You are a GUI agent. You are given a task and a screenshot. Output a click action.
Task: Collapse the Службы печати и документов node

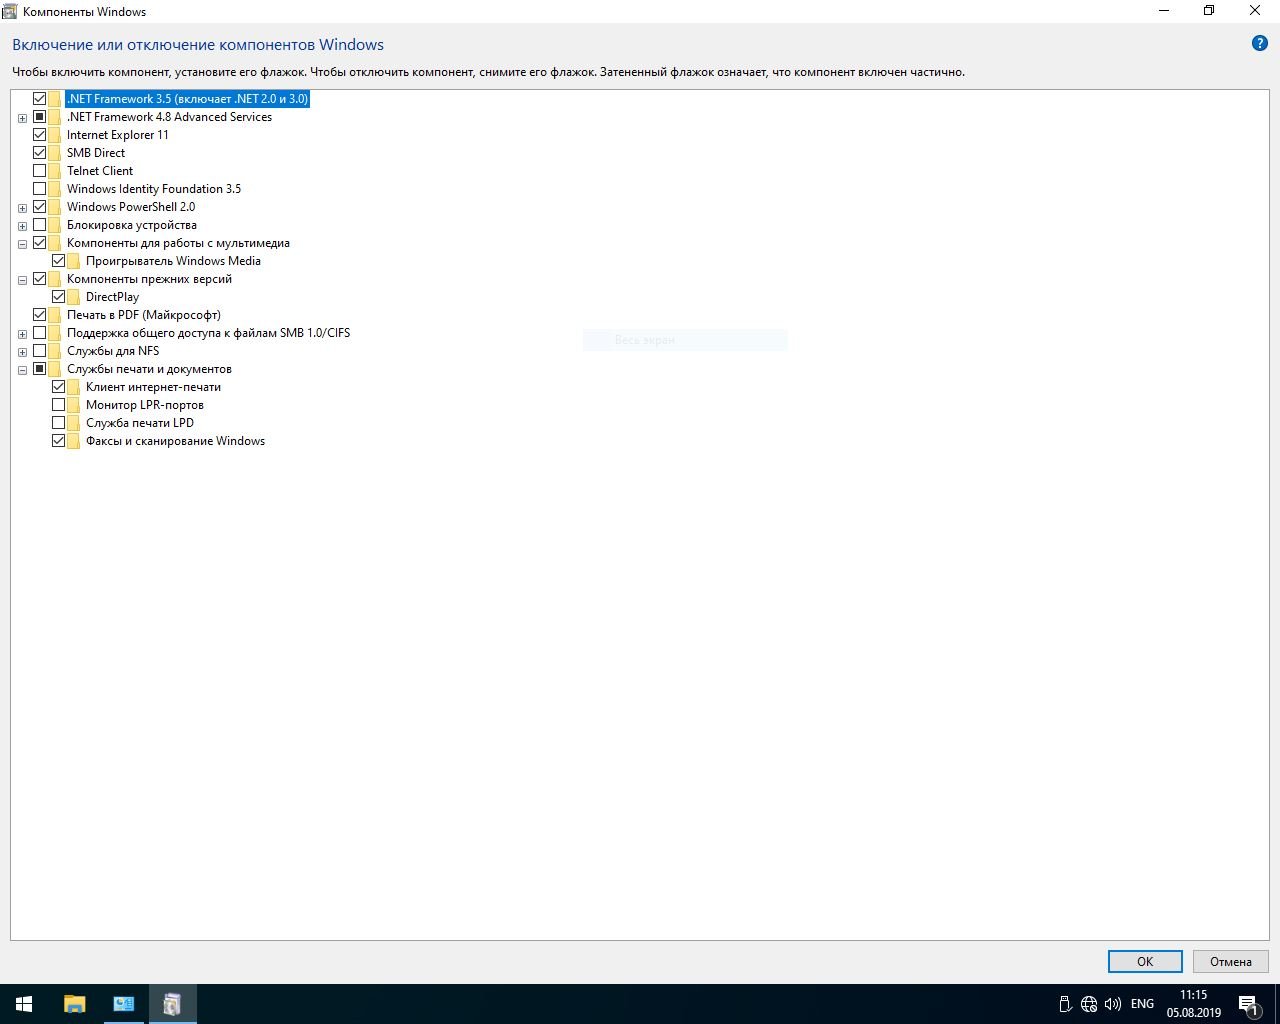[x=22, y=370]
